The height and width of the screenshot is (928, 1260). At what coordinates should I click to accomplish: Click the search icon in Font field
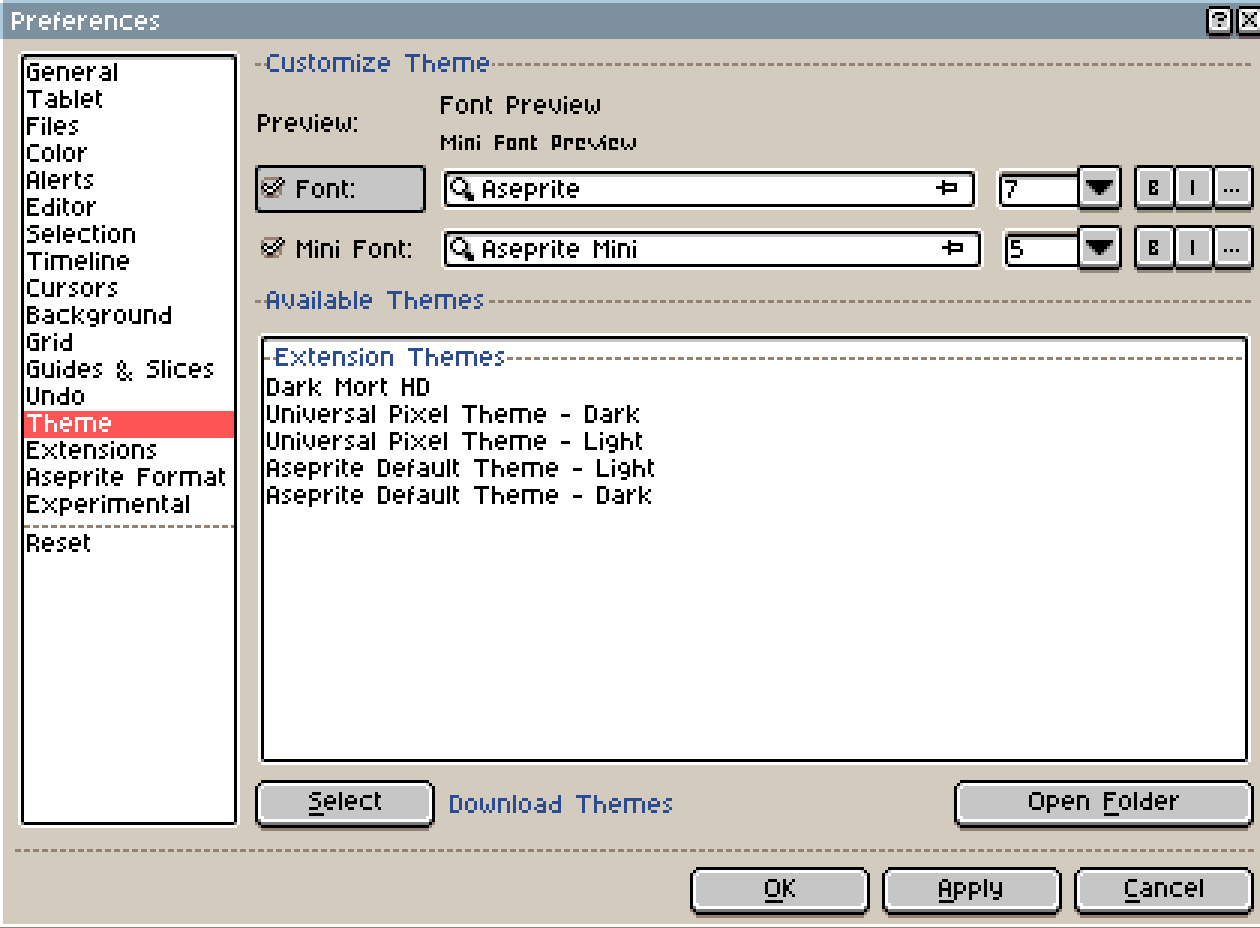[x=461, y=189]
